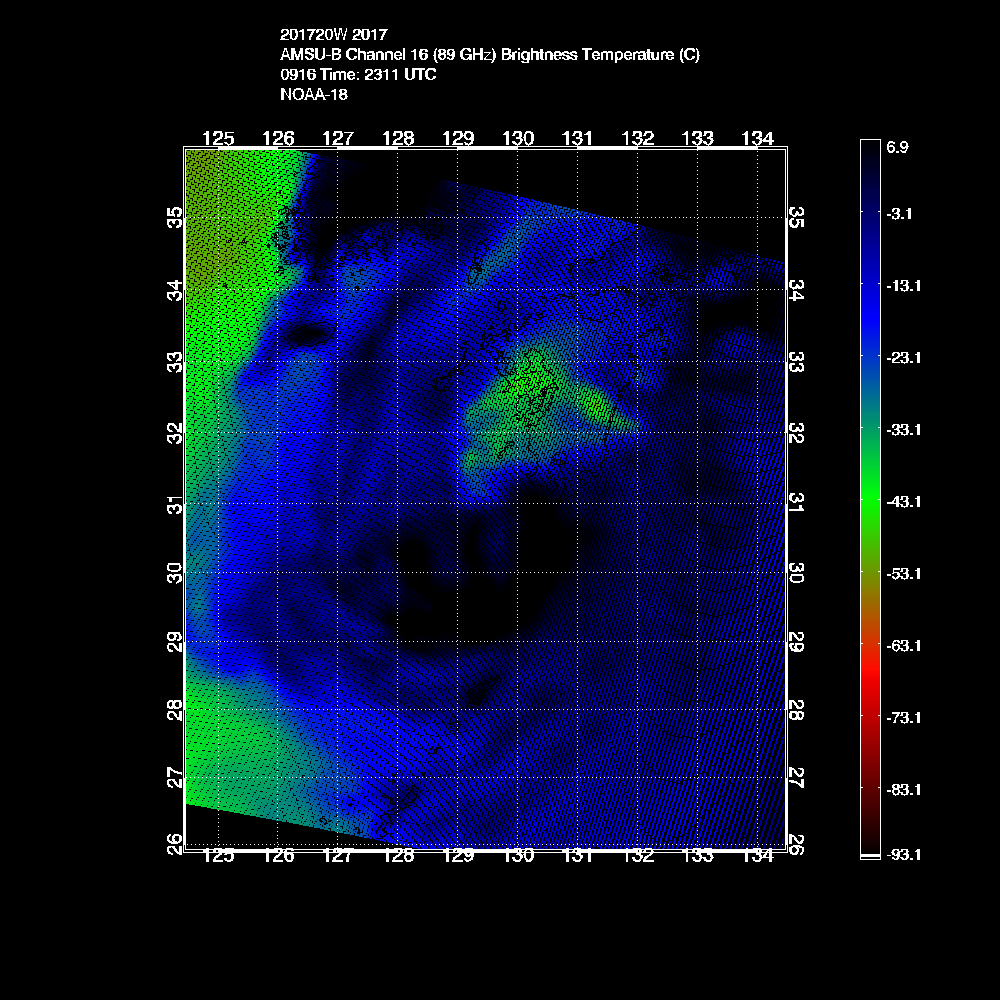Click longitude label "130" on the top axis
1000x1000 pixels.
point(518,138)
